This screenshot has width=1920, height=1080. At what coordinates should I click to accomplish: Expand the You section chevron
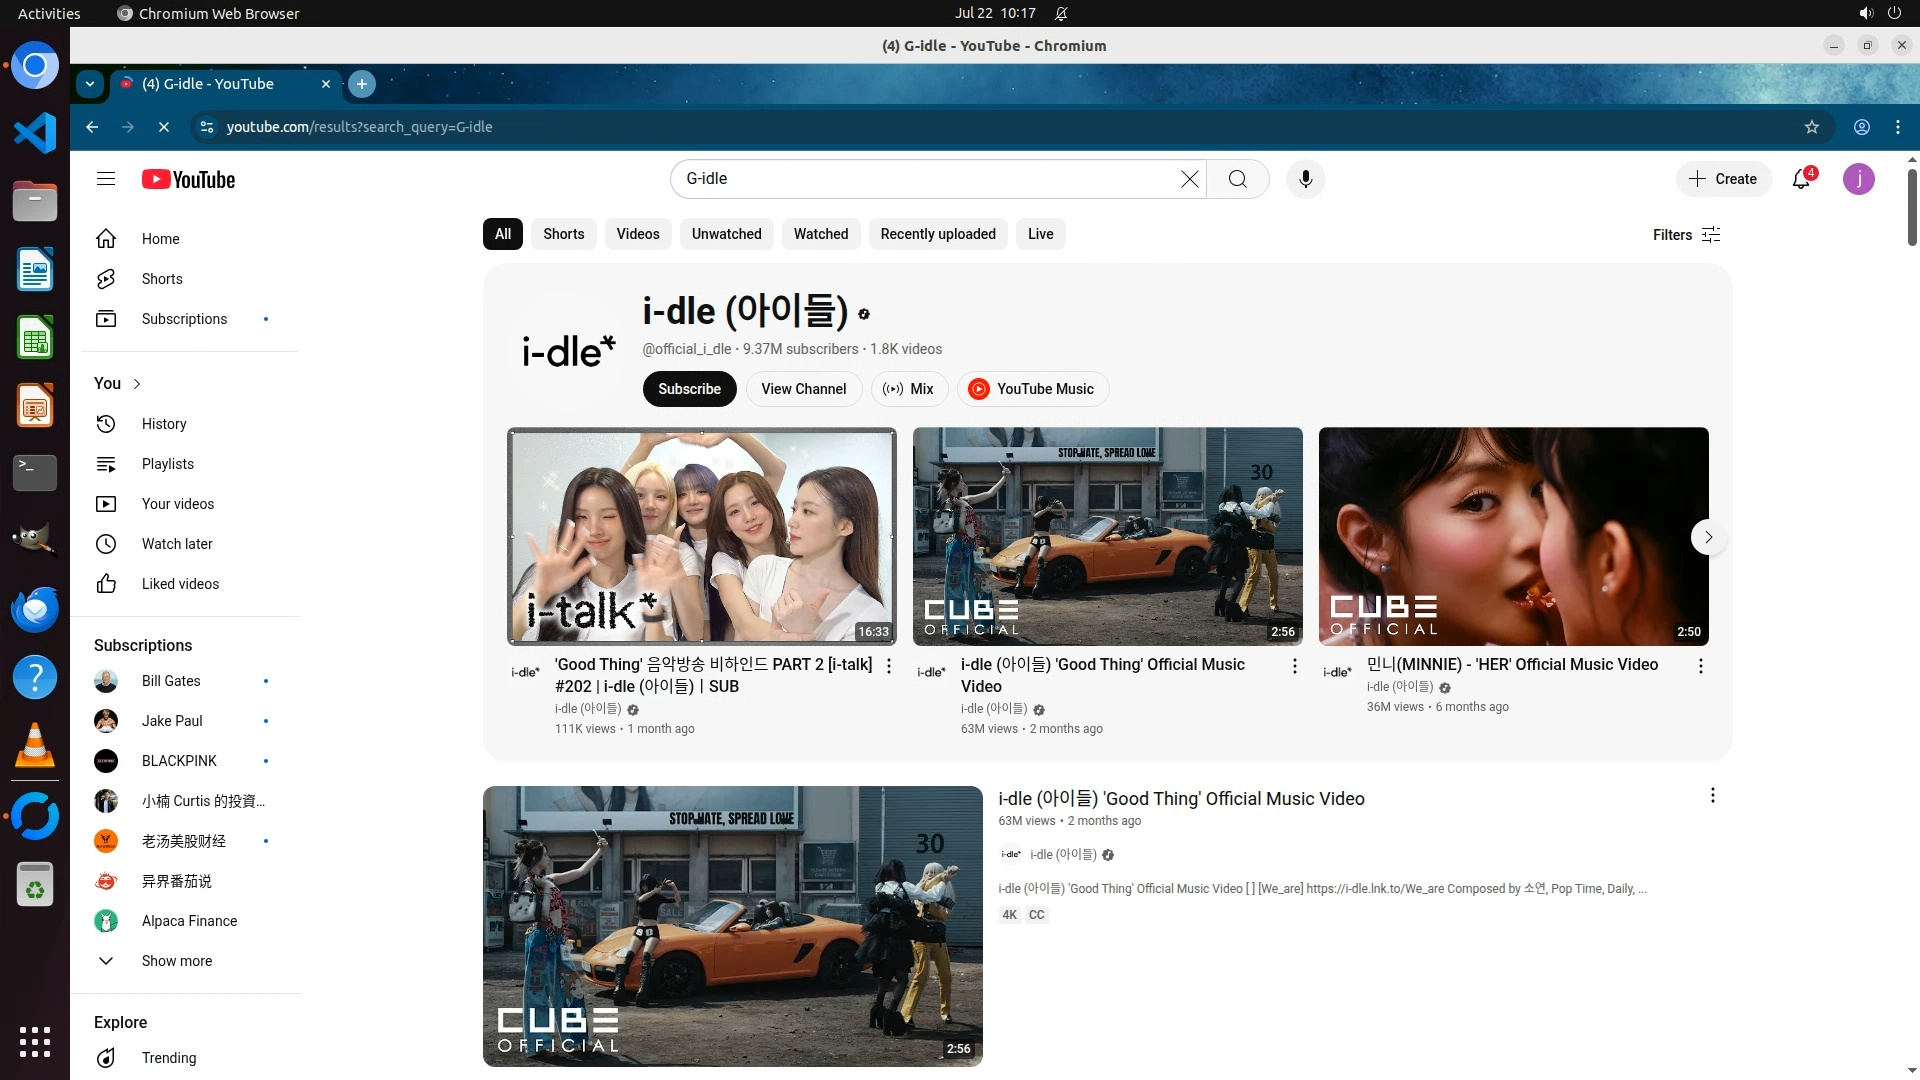(137, 384)
